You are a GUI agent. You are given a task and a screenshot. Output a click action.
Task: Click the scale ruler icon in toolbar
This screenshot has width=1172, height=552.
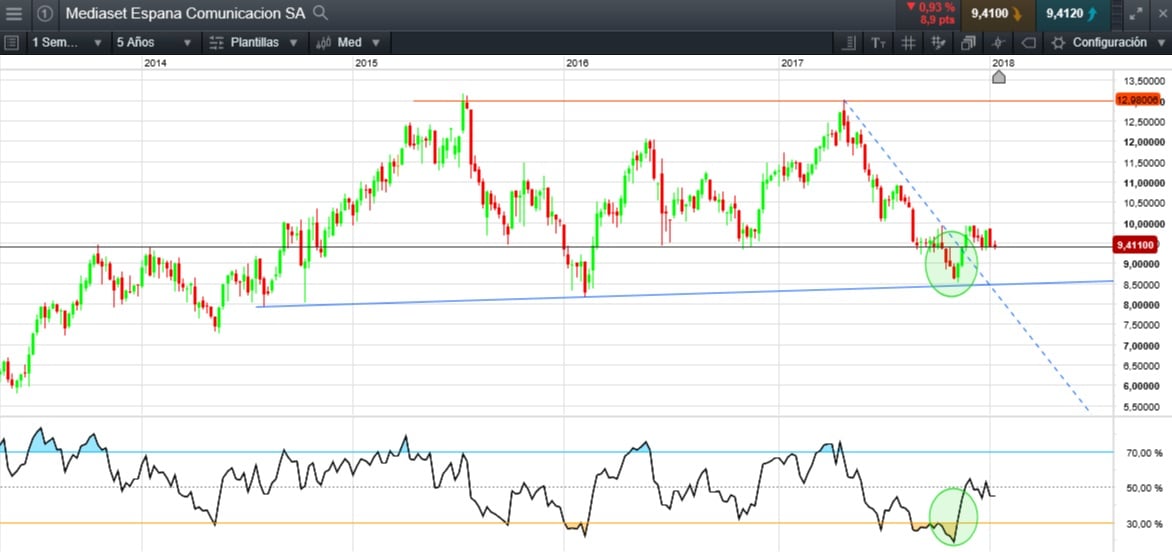tap(849, 43)
